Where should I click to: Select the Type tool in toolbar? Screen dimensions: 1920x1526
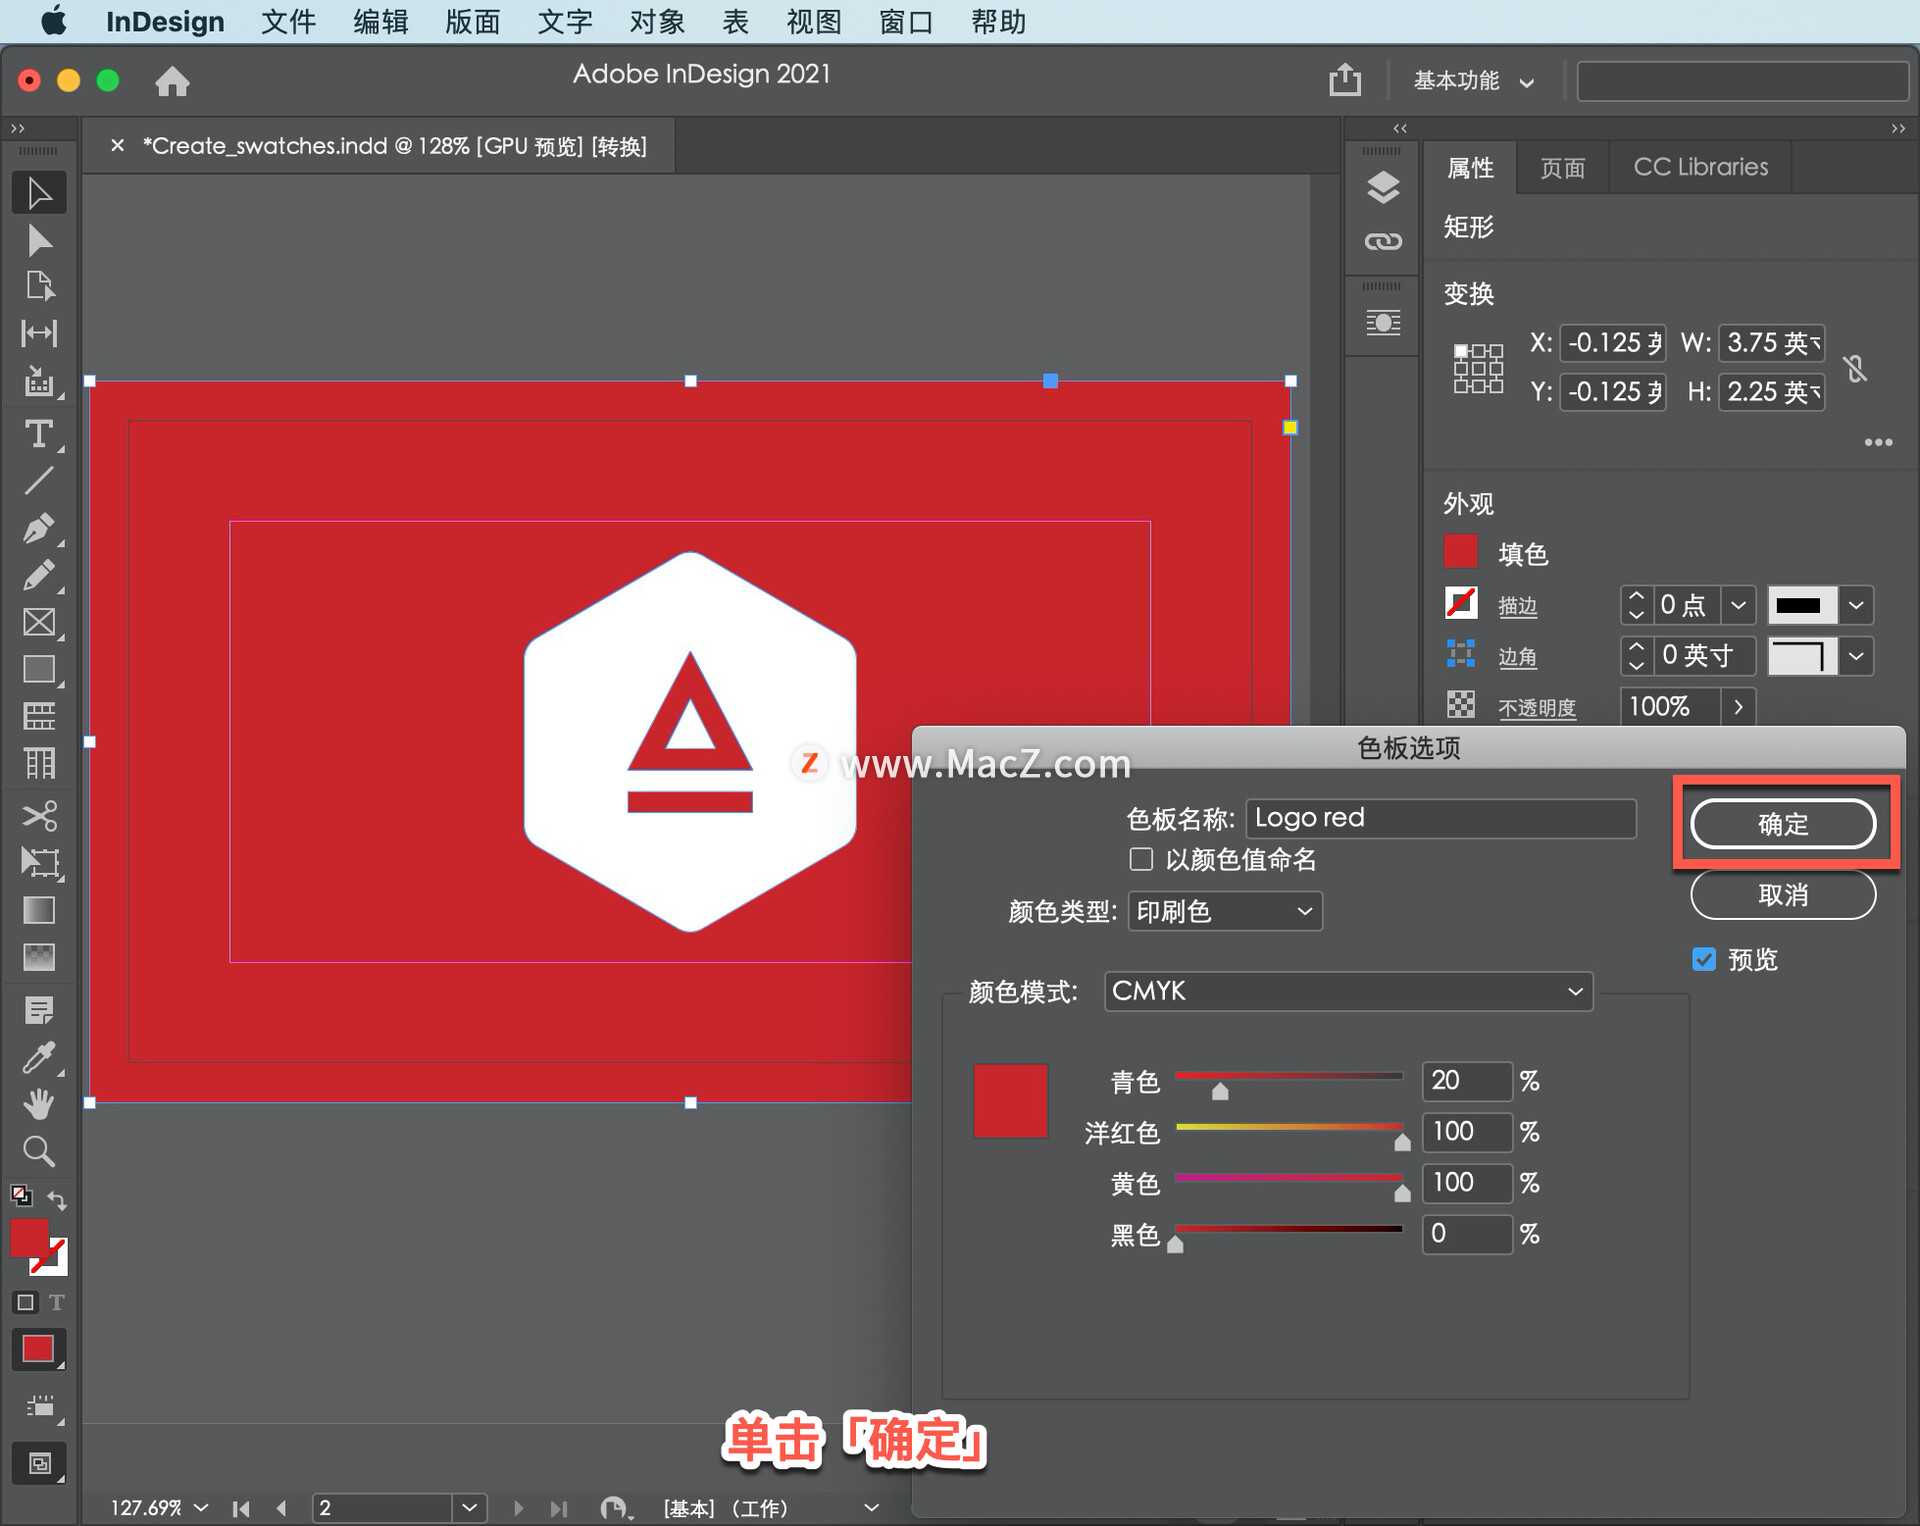[x=38, y=434]
